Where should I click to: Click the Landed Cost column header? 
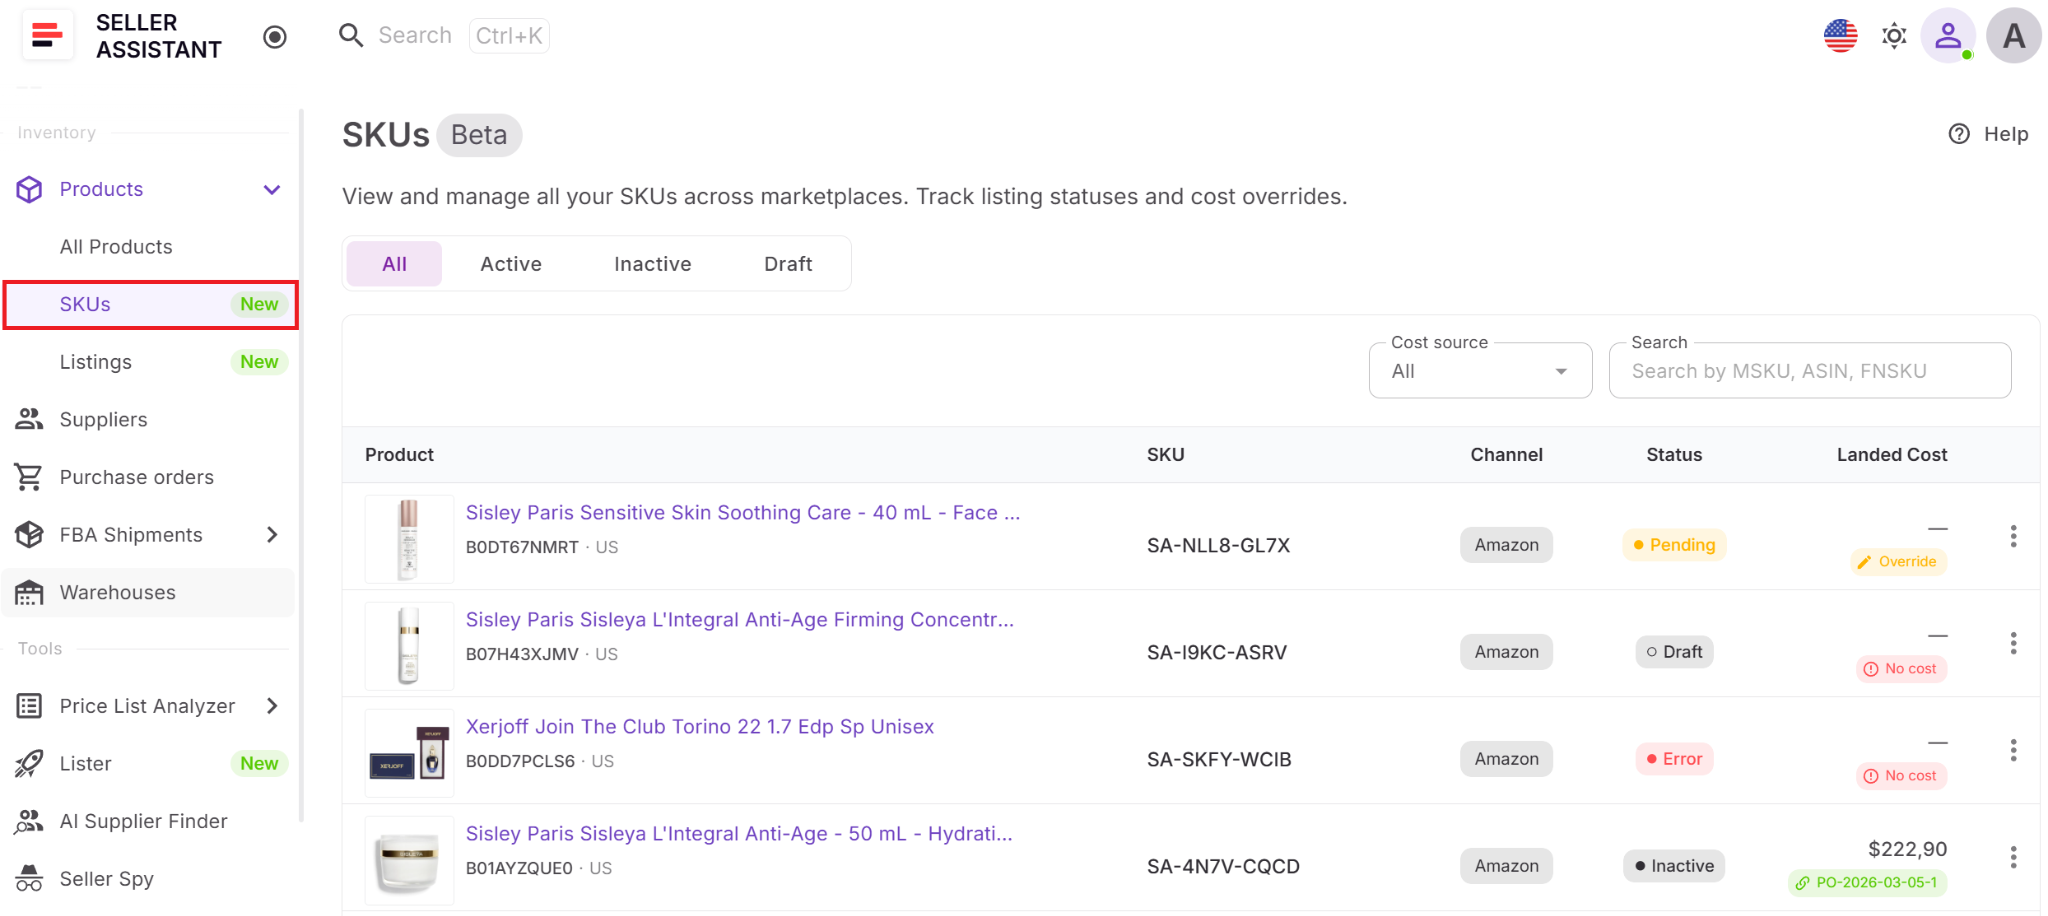[x=1892, y=455]
